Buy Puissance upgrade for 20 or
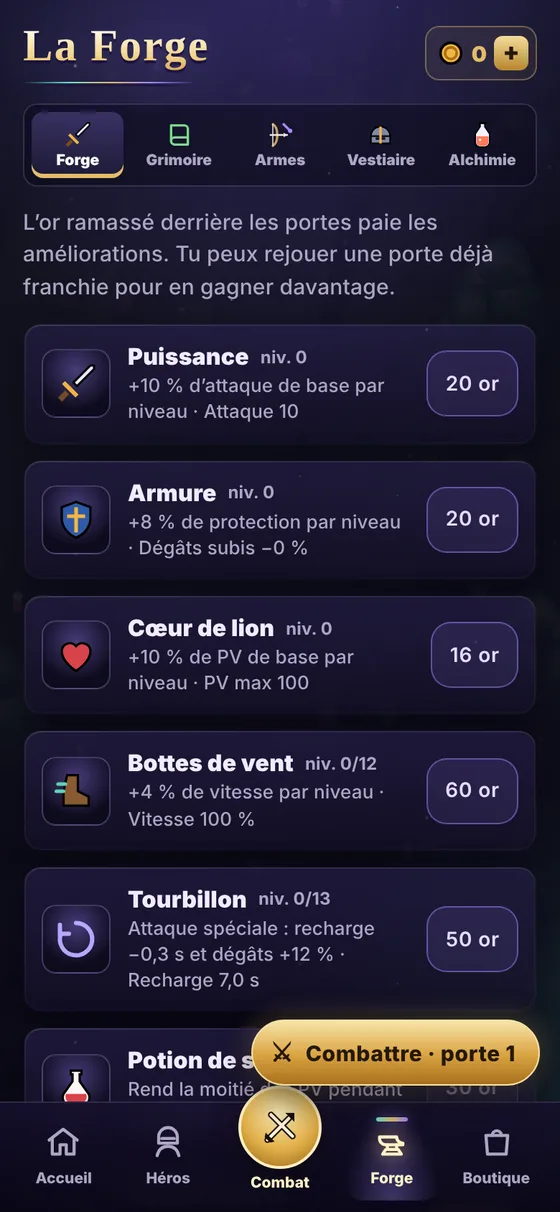The image size is (560, 1212). coord(472,383)
